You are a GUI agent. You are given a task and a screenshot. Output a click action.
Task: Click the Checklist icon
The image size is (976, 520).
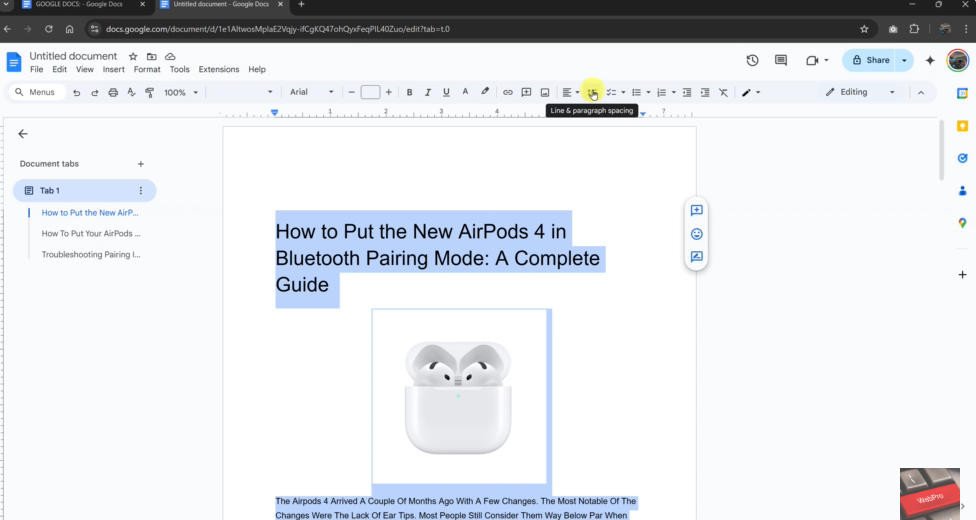611,92
